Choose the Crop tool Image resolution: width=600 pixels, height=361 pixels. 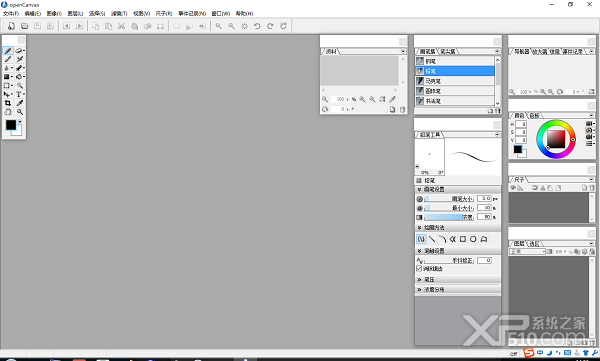[x=8, y=103]
